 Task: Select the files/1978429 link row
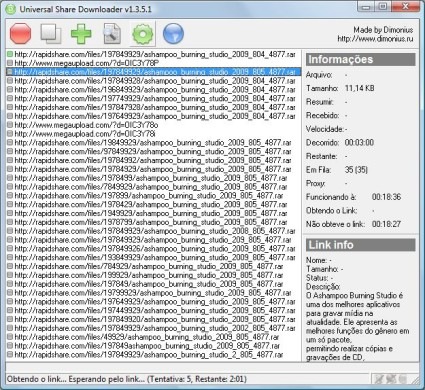tap(154, 204)
